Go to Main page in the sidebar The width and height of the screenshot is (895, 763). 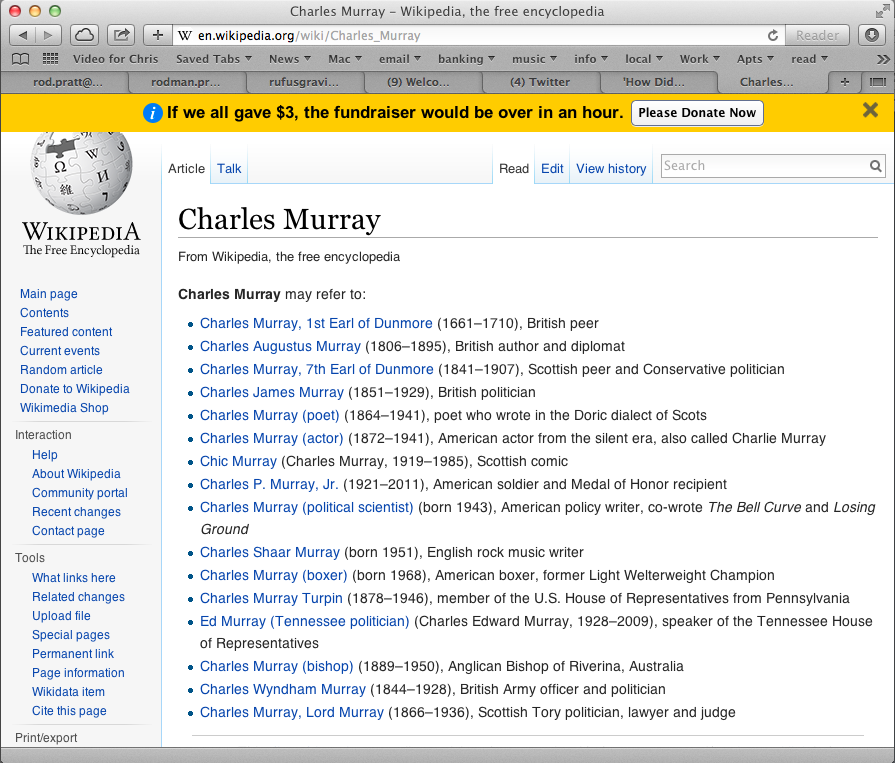[x=49, y=294]
